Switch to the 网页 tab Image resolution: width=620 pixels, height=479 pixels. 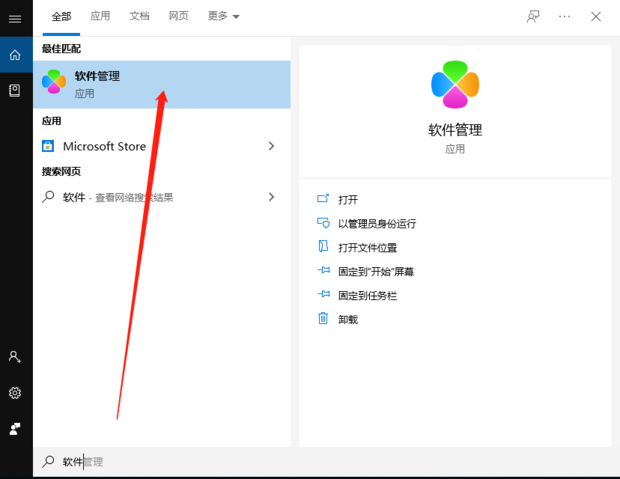[x=178, y=16]
